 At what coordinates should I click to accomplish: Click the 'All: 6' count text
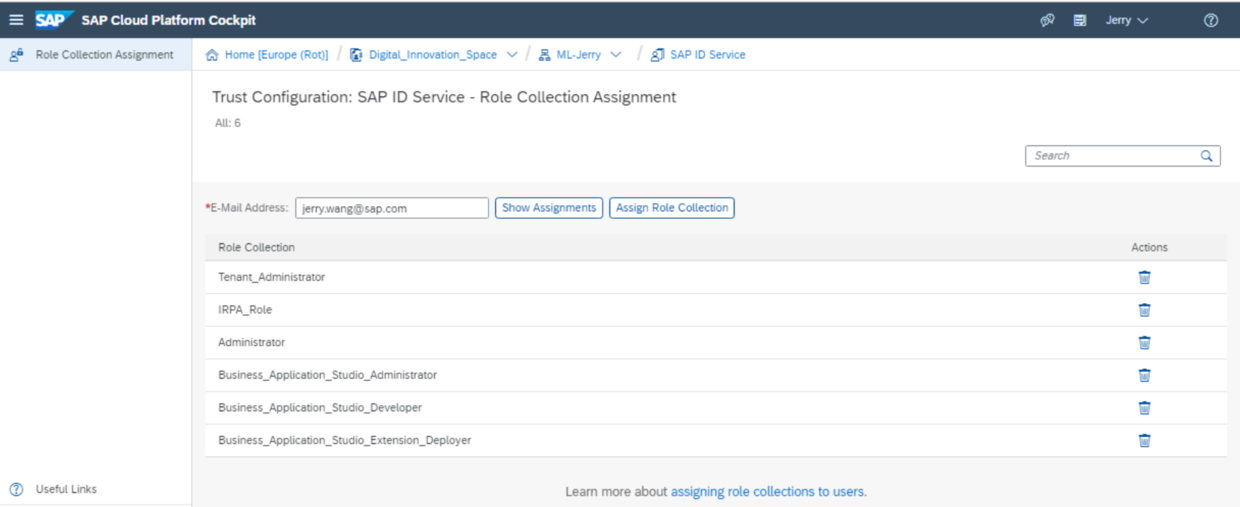[x=226, y=123]
